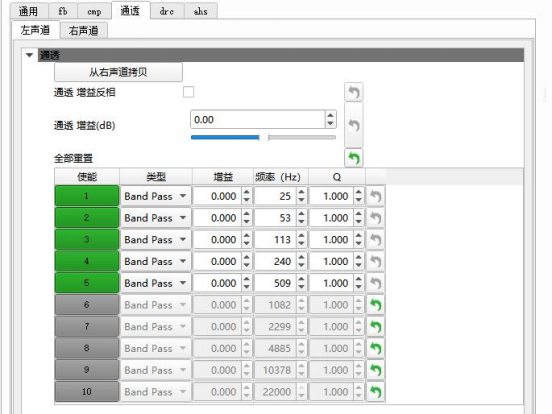Reset band 7 row with green undo icon
552x414 pixels.
[x=376, y=327]
